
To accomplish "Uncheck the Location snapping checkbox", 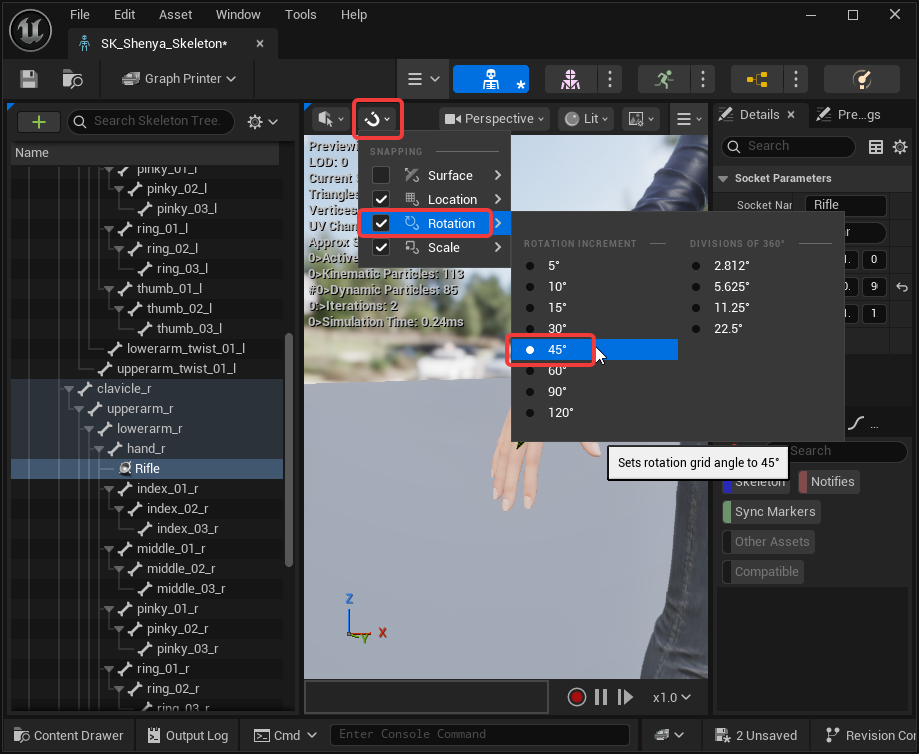I will click(x=381, y=199).
